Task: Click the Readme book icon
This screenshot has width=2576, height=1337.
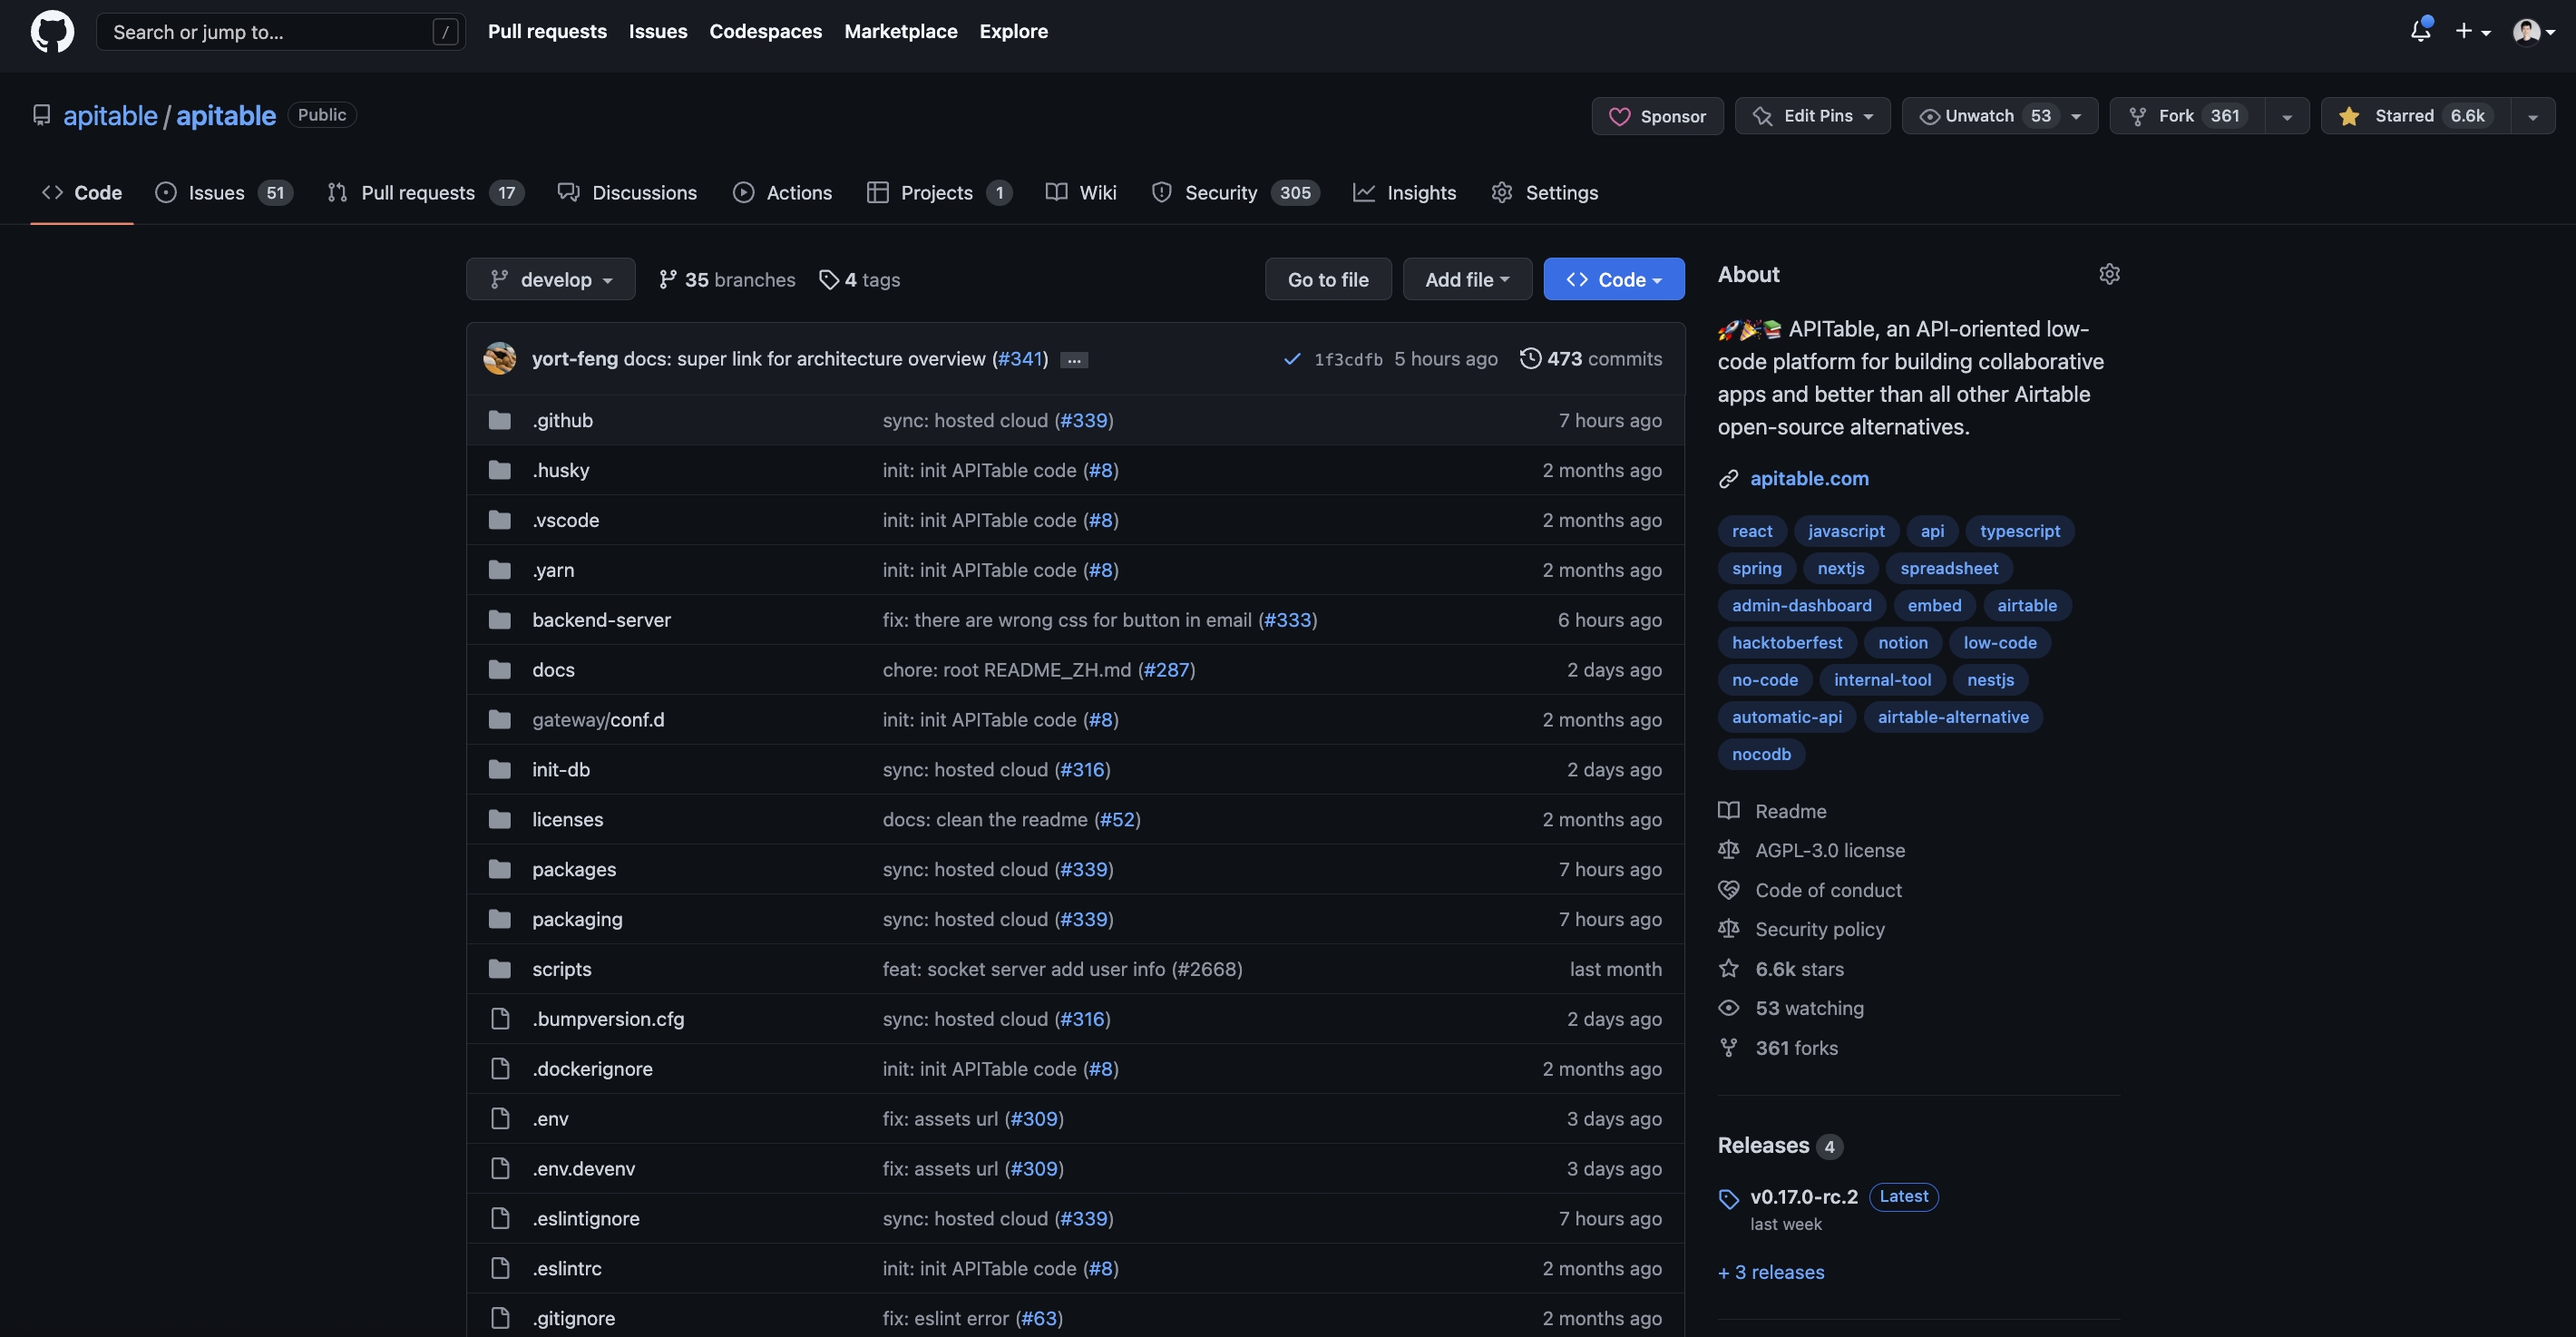Action: [x=1728, y=811]
